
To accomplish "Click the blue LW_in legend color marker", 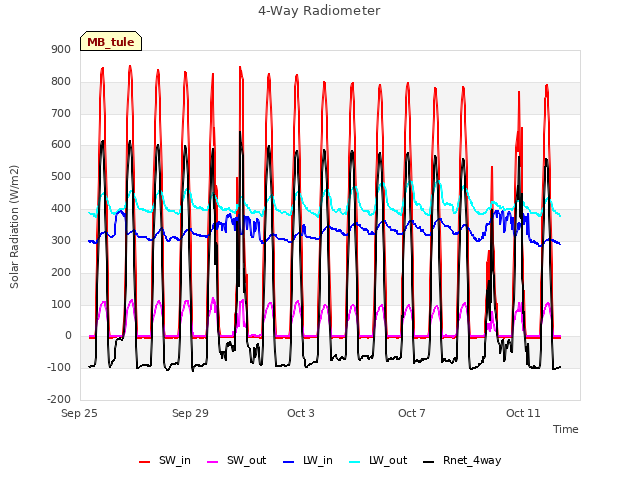I will (x=289, y=462).
